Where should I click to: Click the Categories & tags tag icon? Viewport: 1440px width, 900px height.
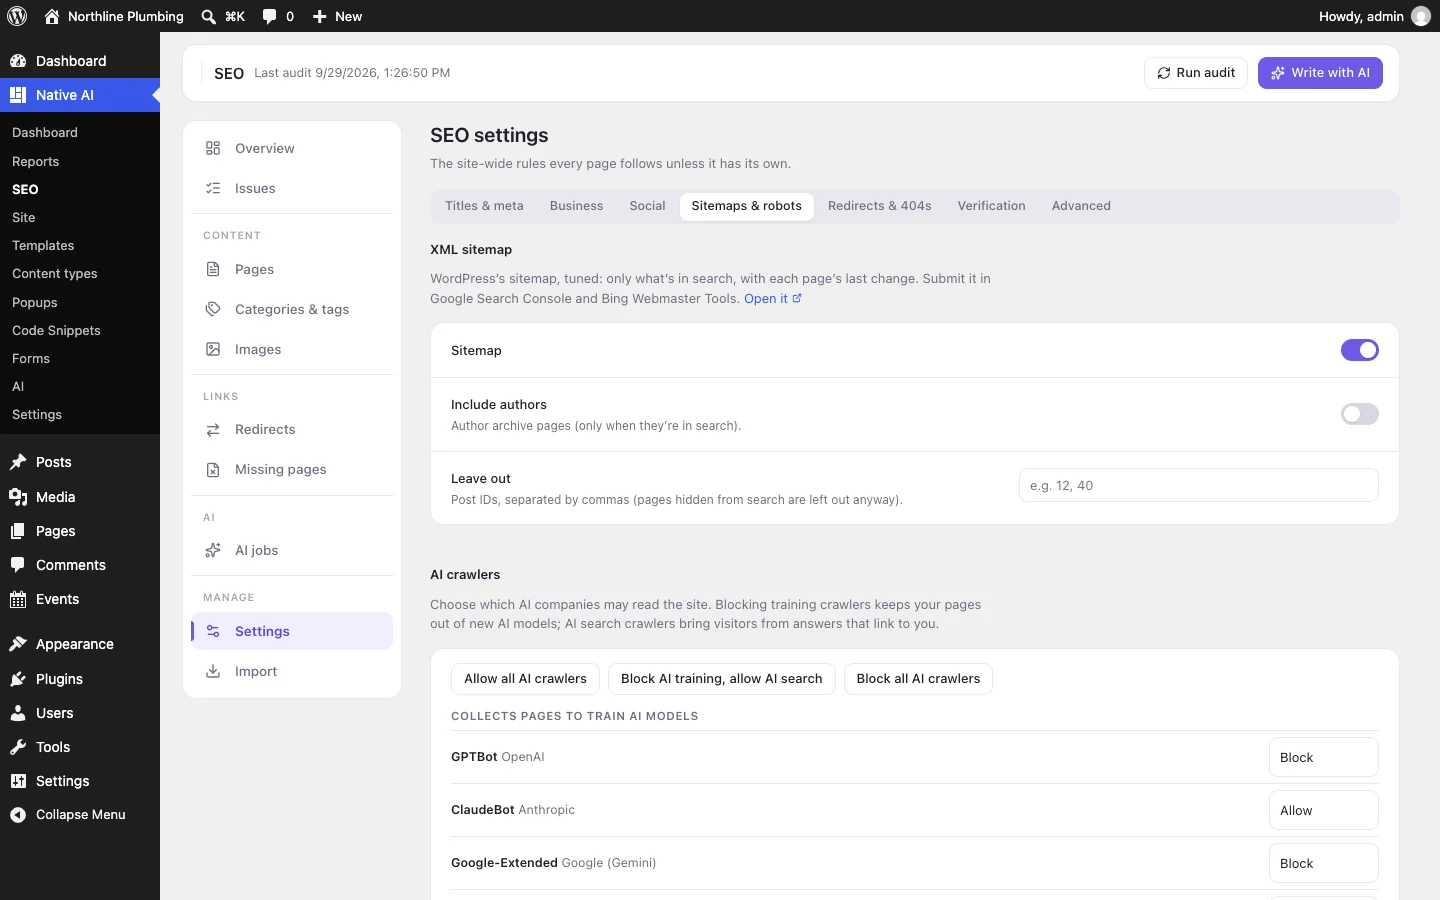(x=213, y=309)
